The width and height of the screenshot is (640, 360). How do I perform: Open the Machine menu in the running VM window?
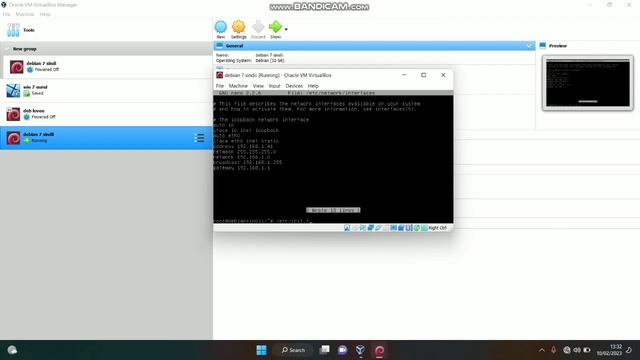point(238,86)
